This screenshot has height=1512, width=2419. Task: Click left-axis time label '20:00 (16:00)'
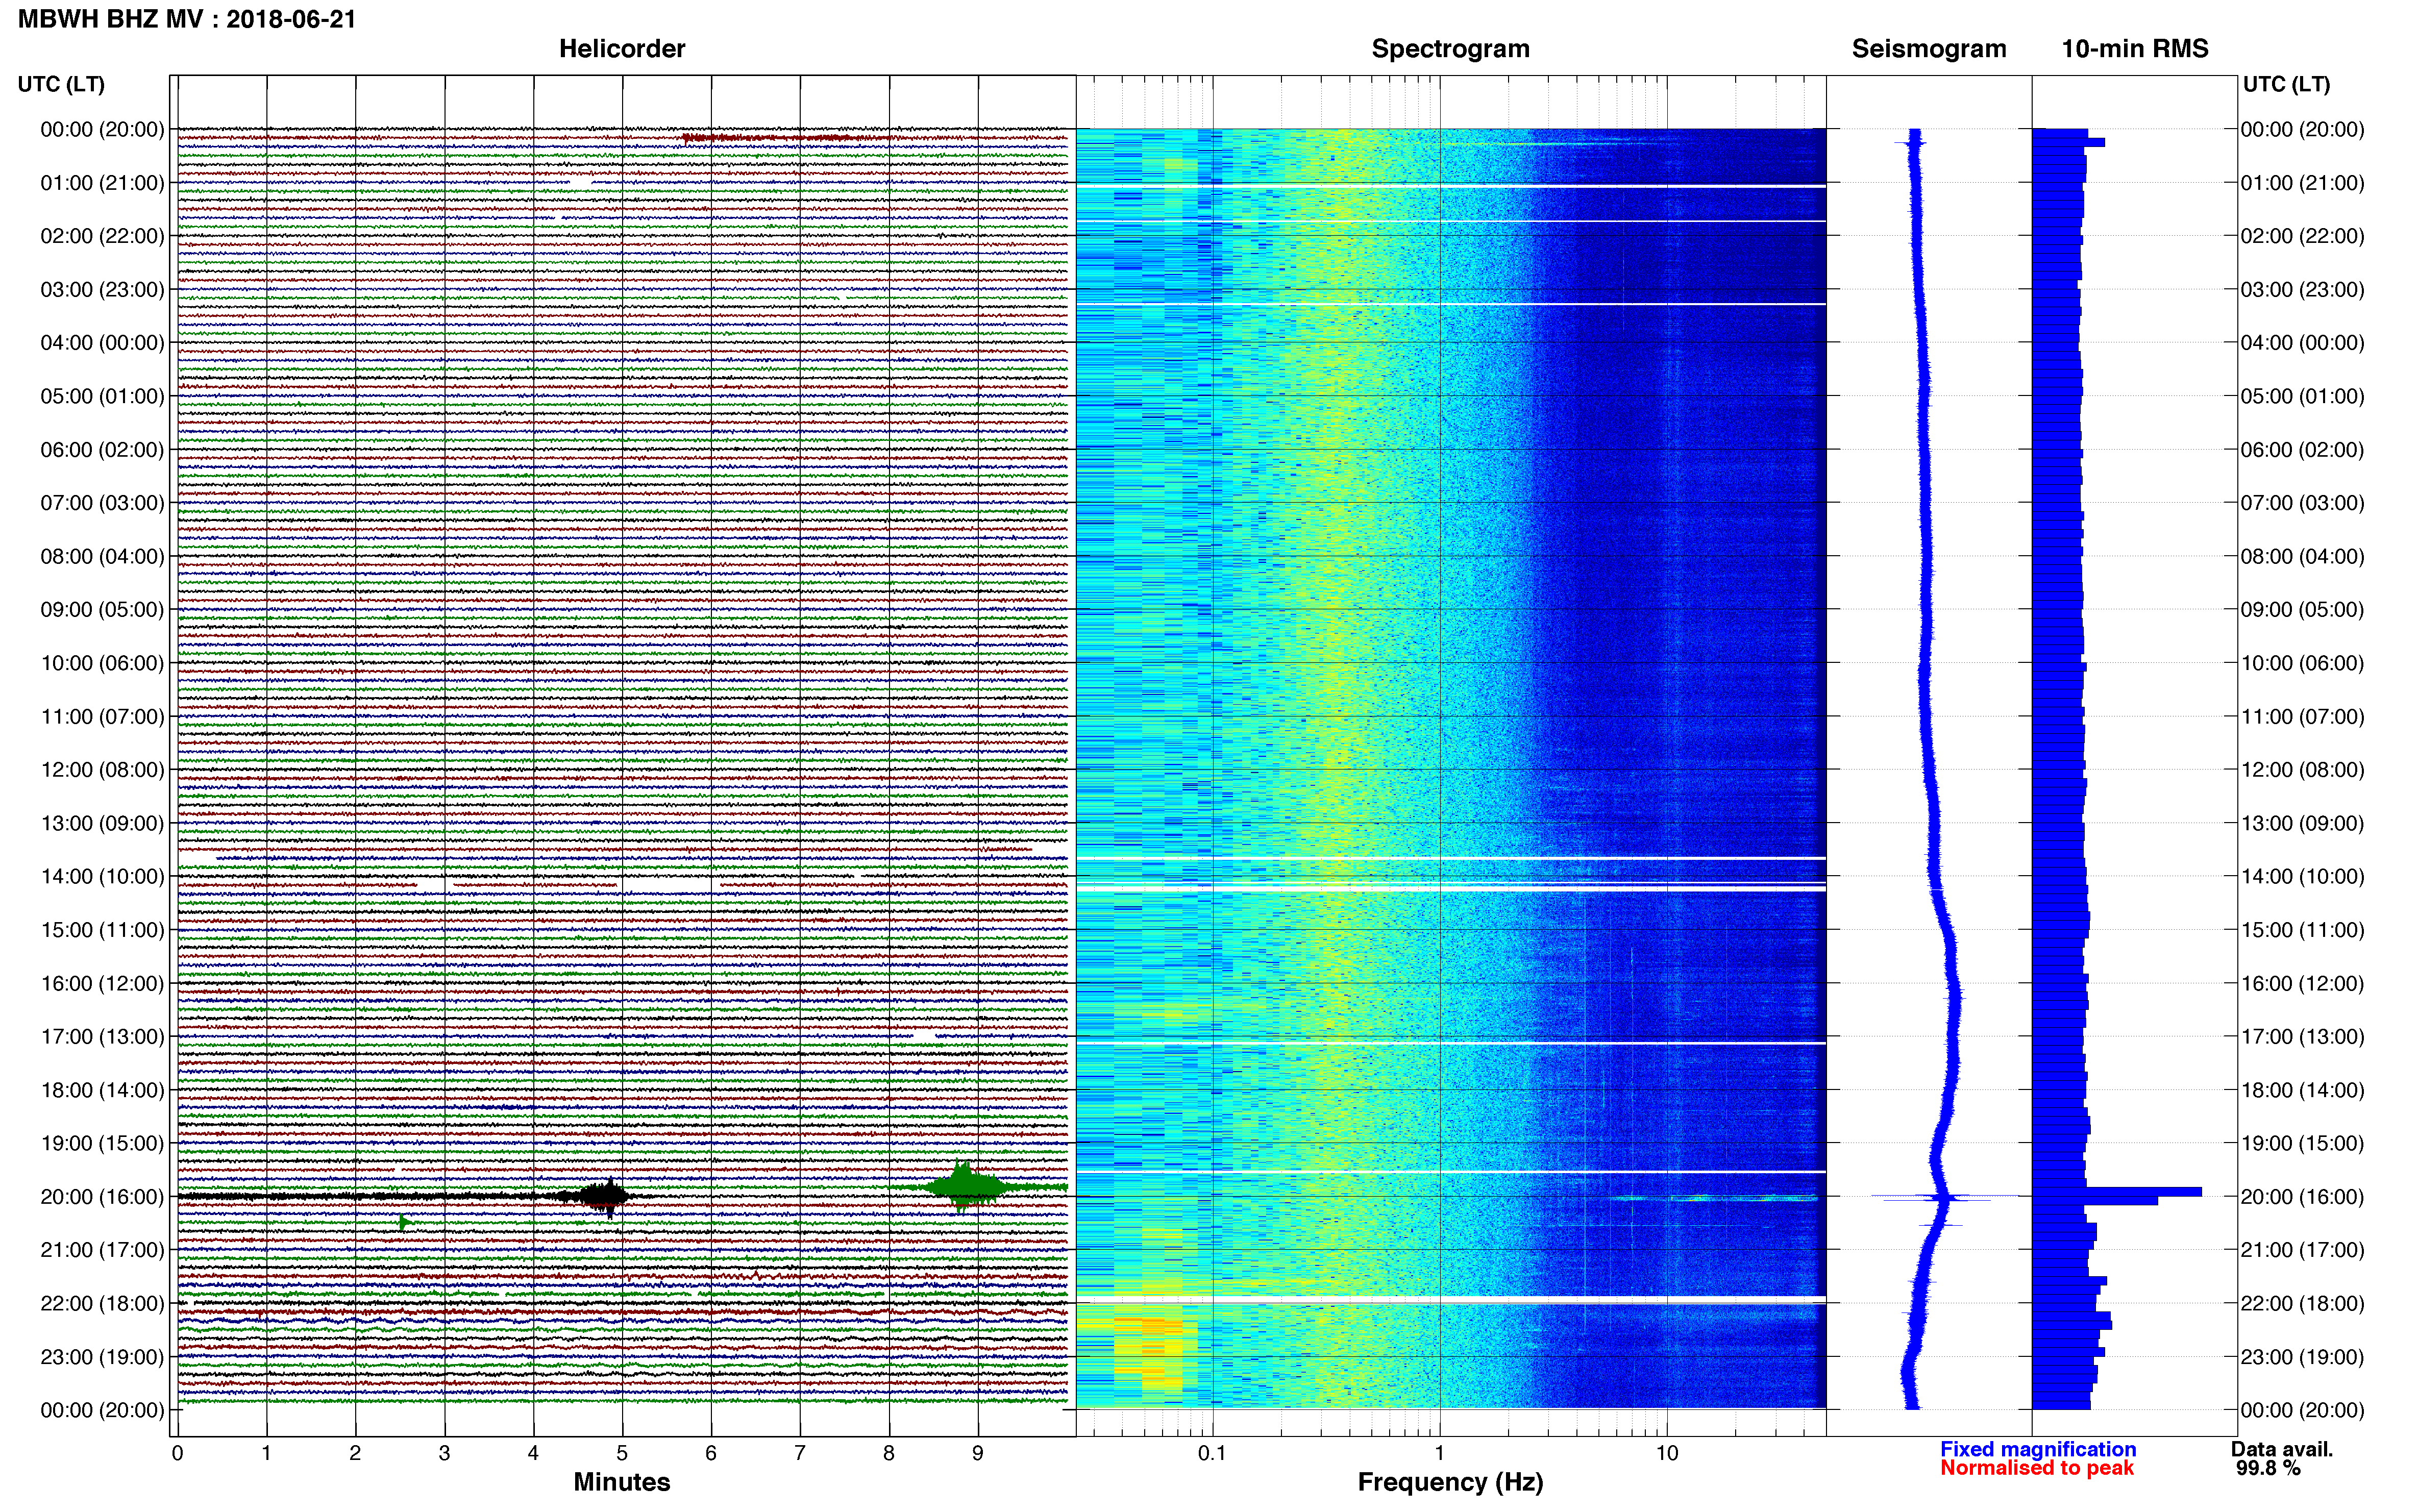(102, 1197)
